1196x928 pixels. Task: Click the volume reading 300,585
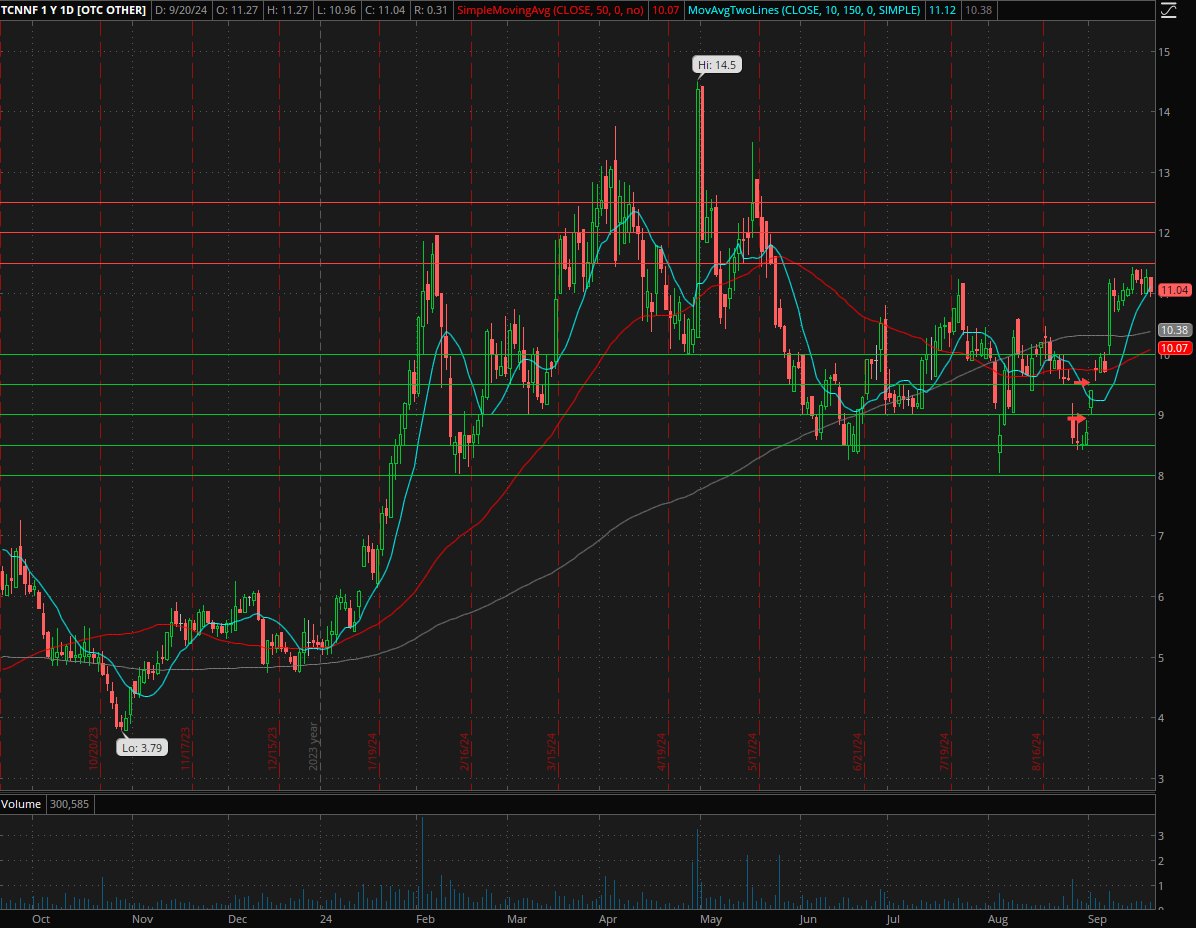click(70, 804)
